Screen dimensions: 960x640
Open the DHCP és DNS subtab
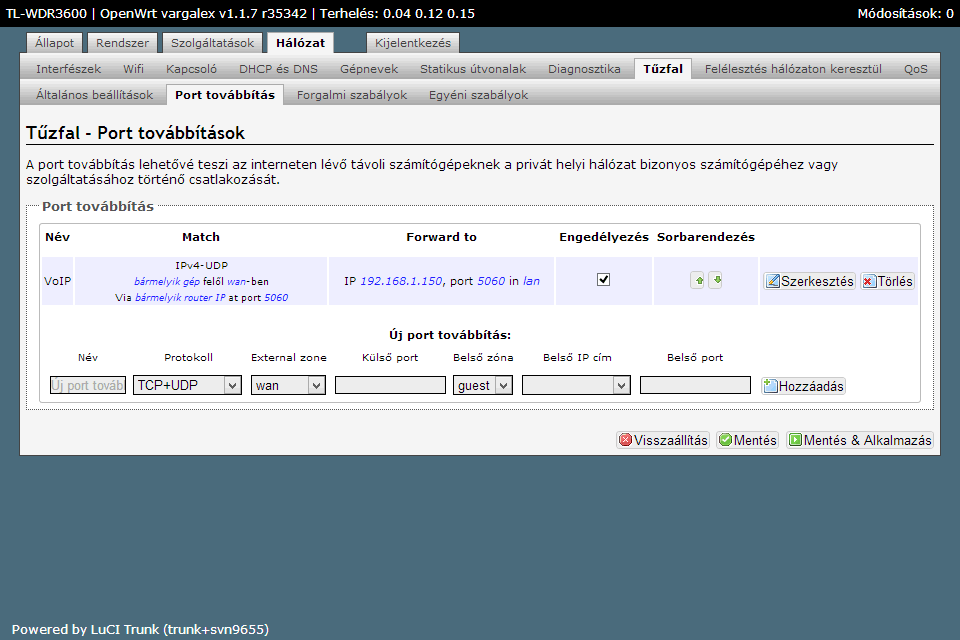coord(279,69)
